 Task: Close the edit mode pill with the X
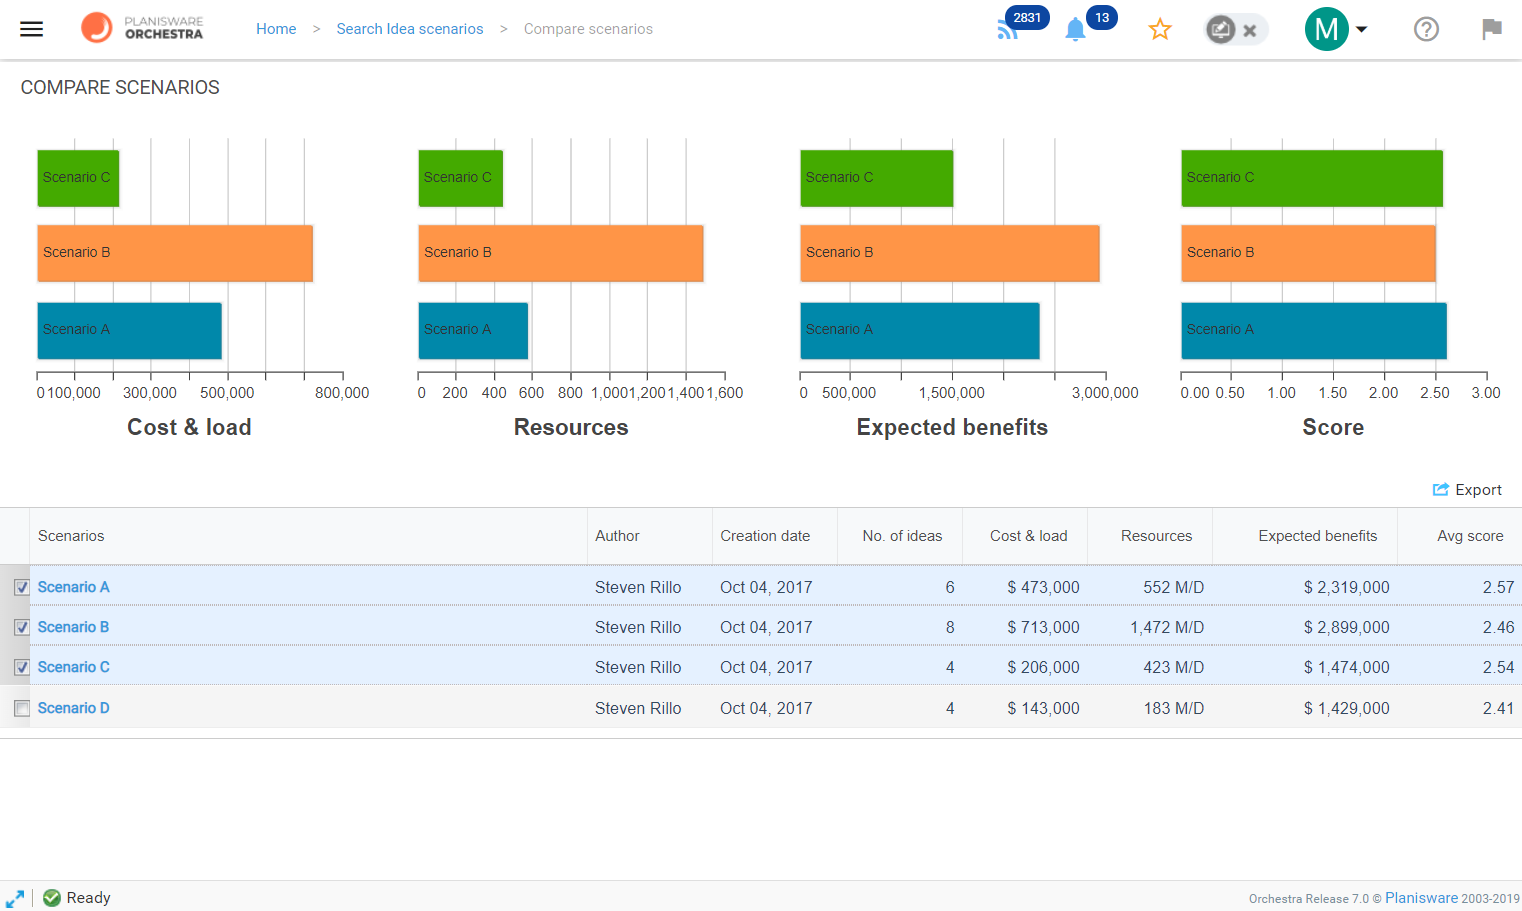coord(1250,30)
